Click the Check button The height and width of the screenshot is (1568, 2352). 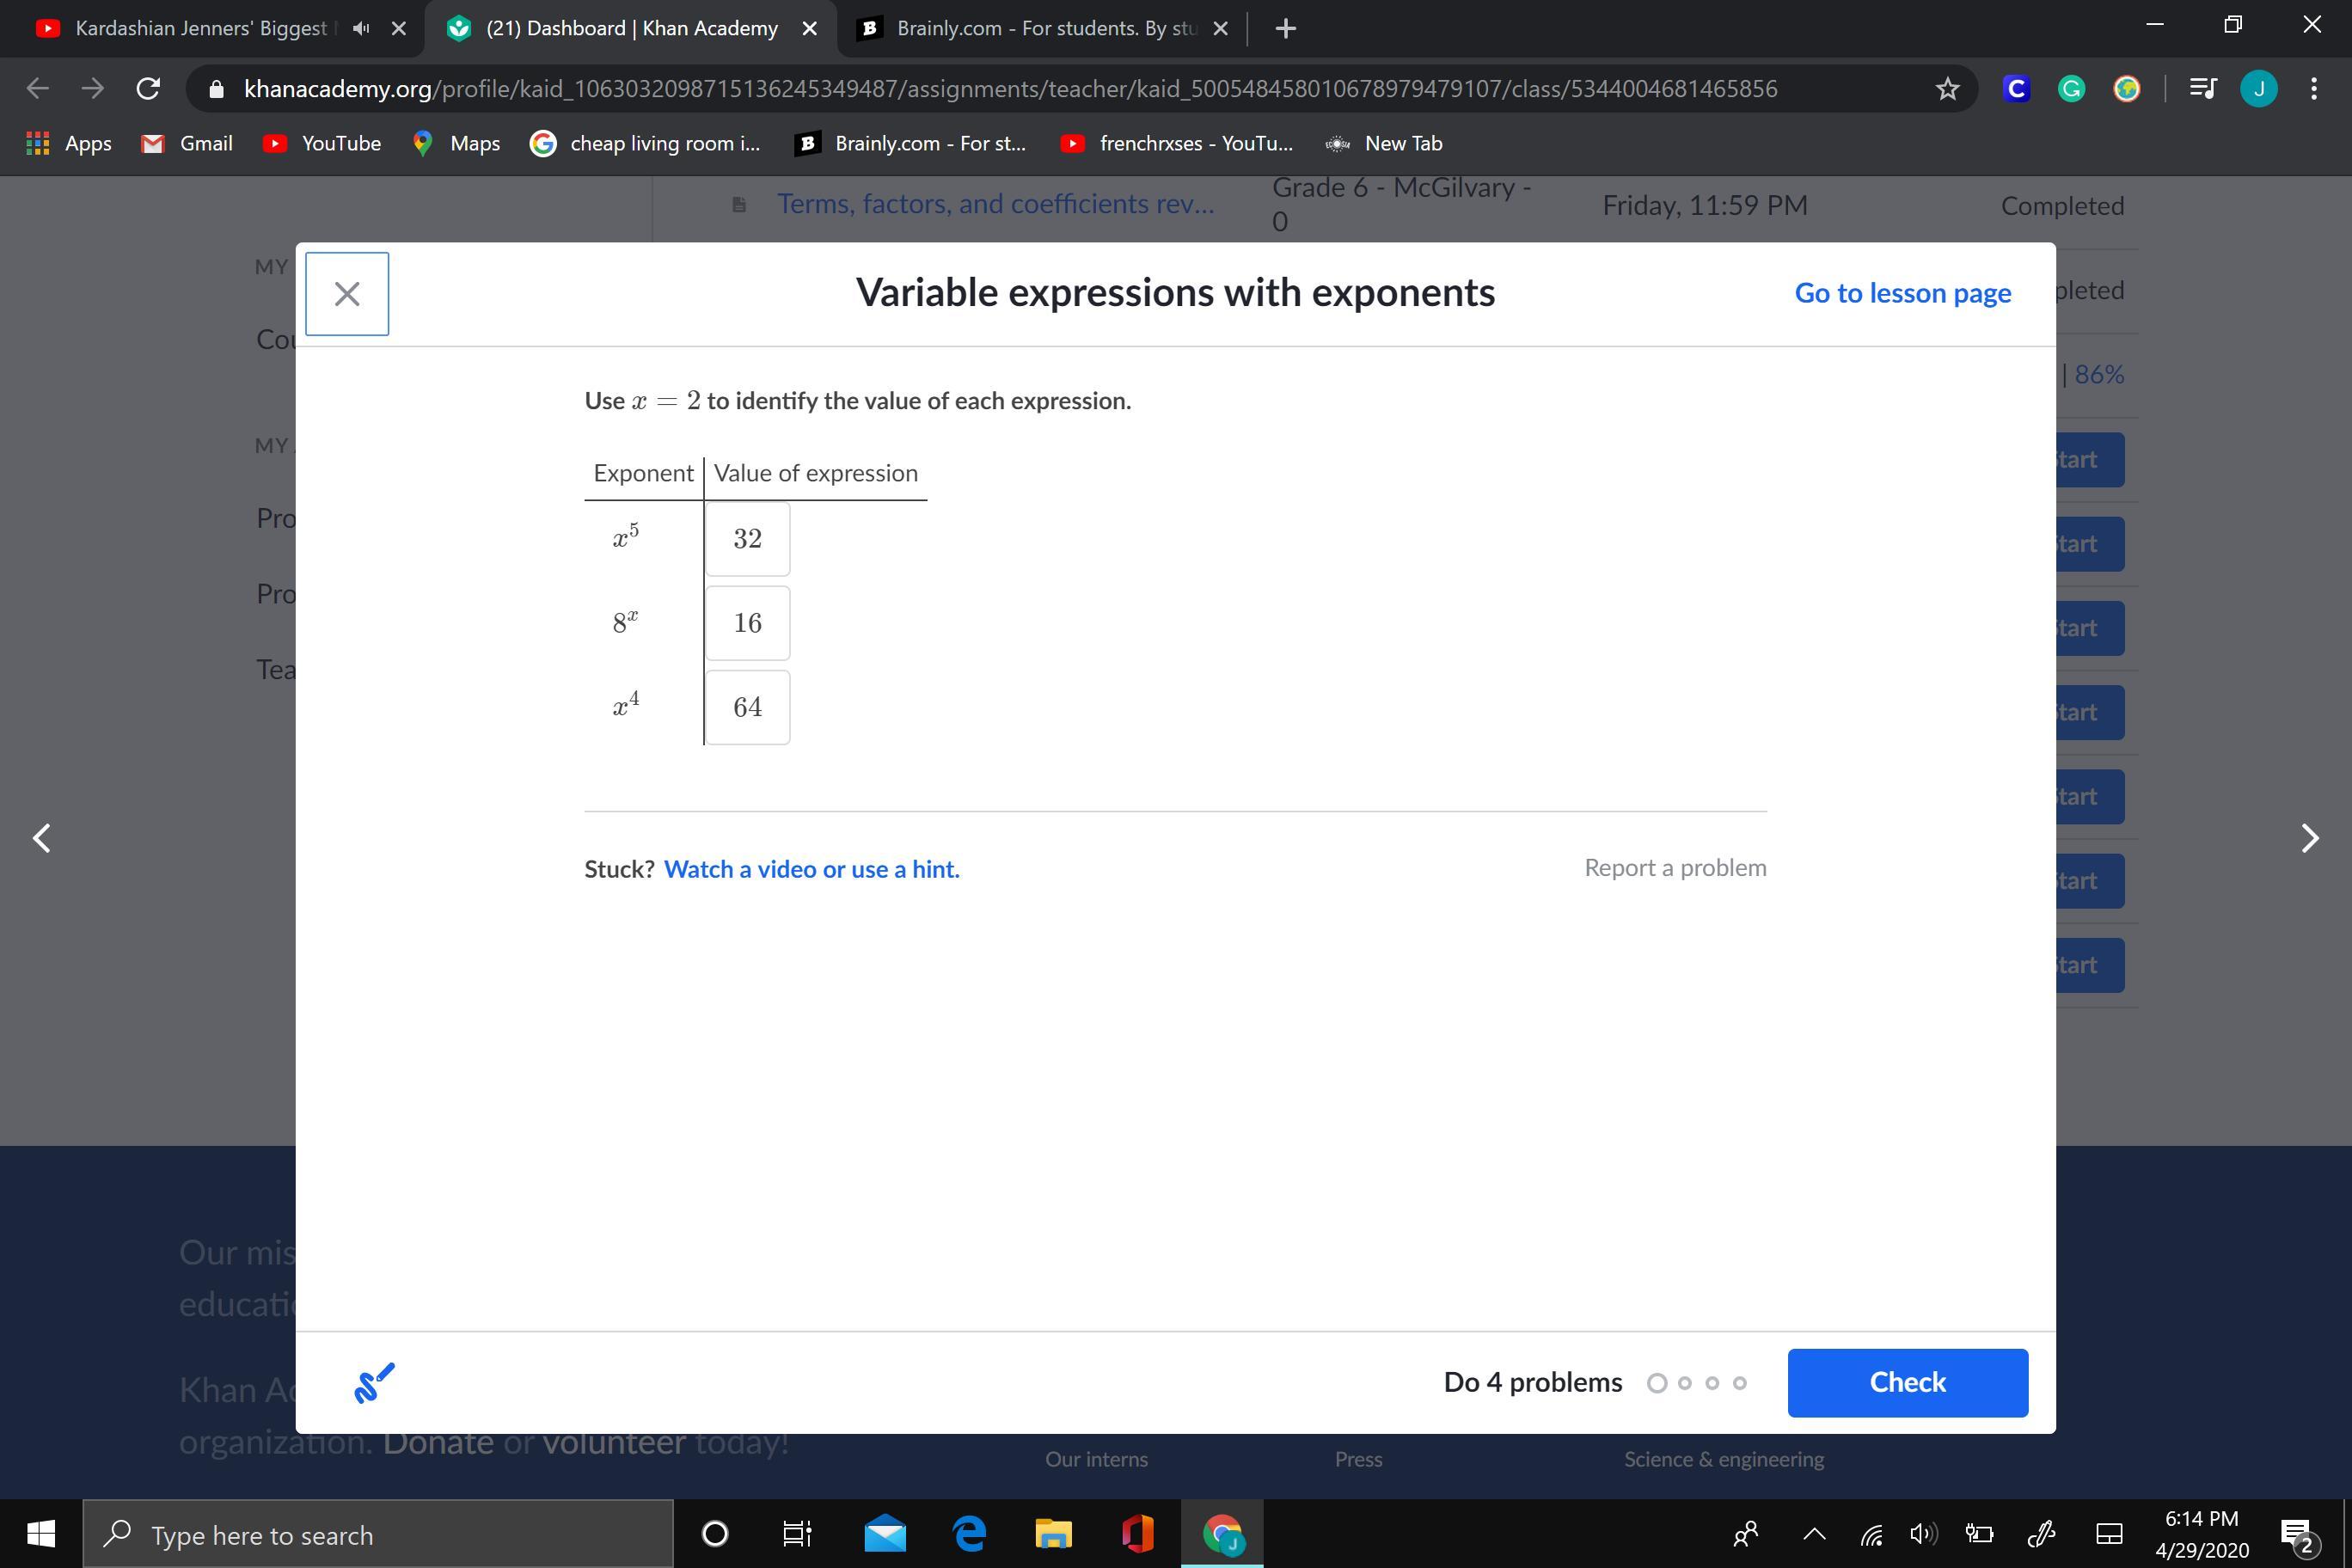(x=1907, y=1382)
